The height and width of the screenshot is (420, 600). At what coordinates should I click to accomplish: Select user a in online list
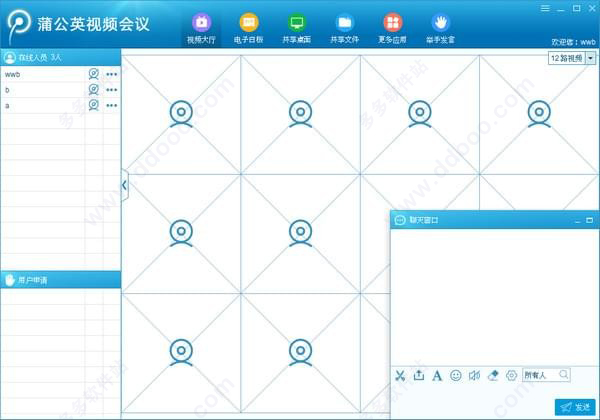[61, 105]
